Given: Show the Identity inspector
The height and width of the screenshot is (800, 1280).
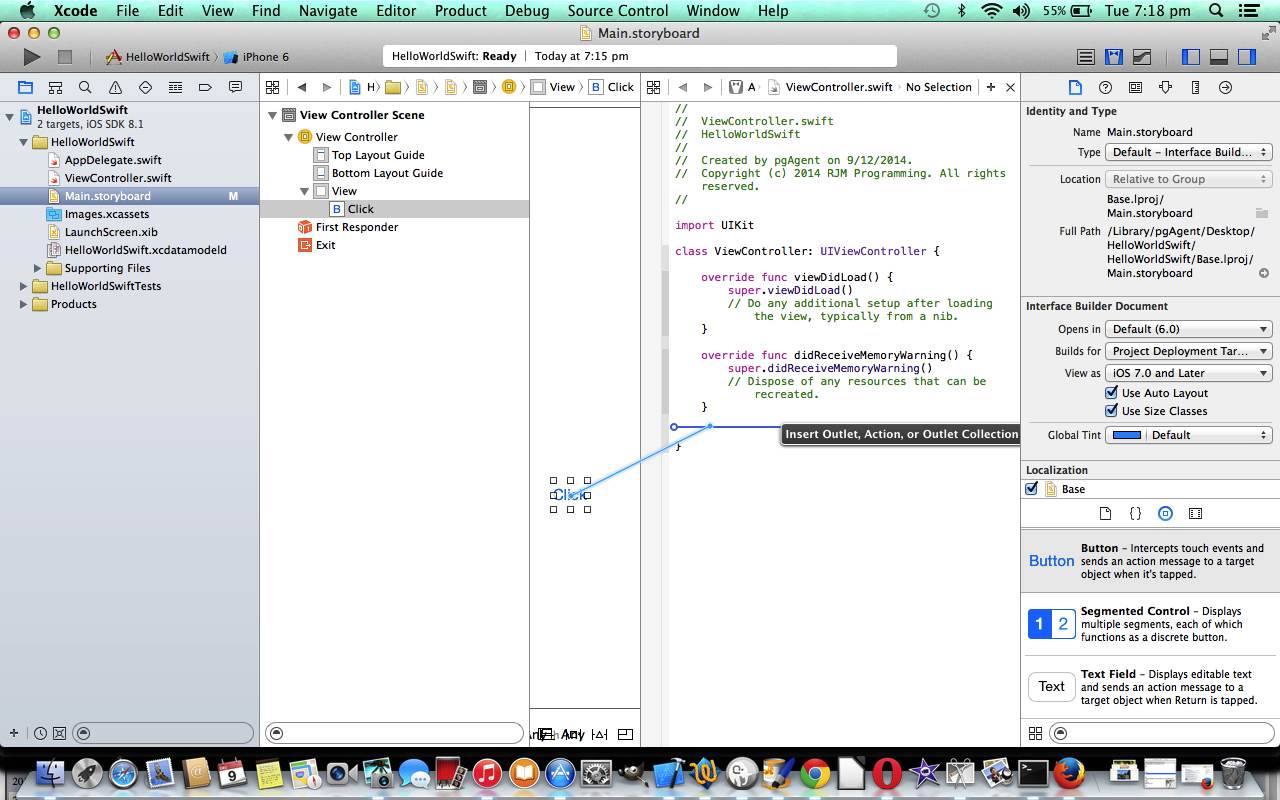Looking at the screenshot, I should click(1135, 87).
